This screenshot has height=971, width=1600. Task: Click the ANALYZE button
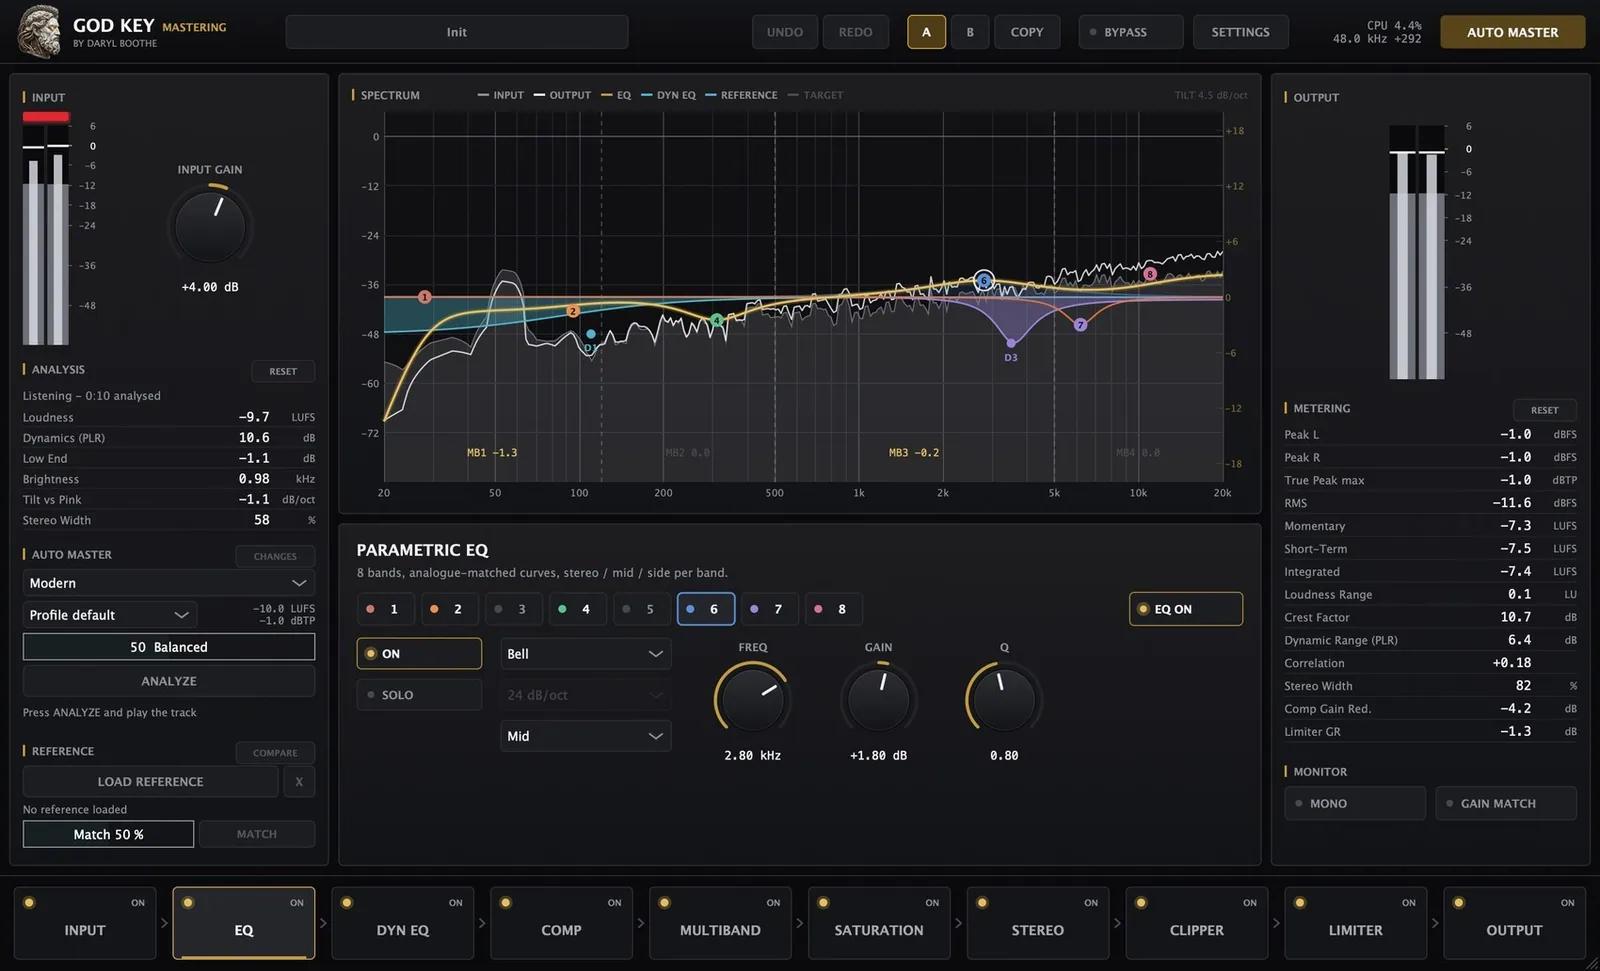[169, 681]
